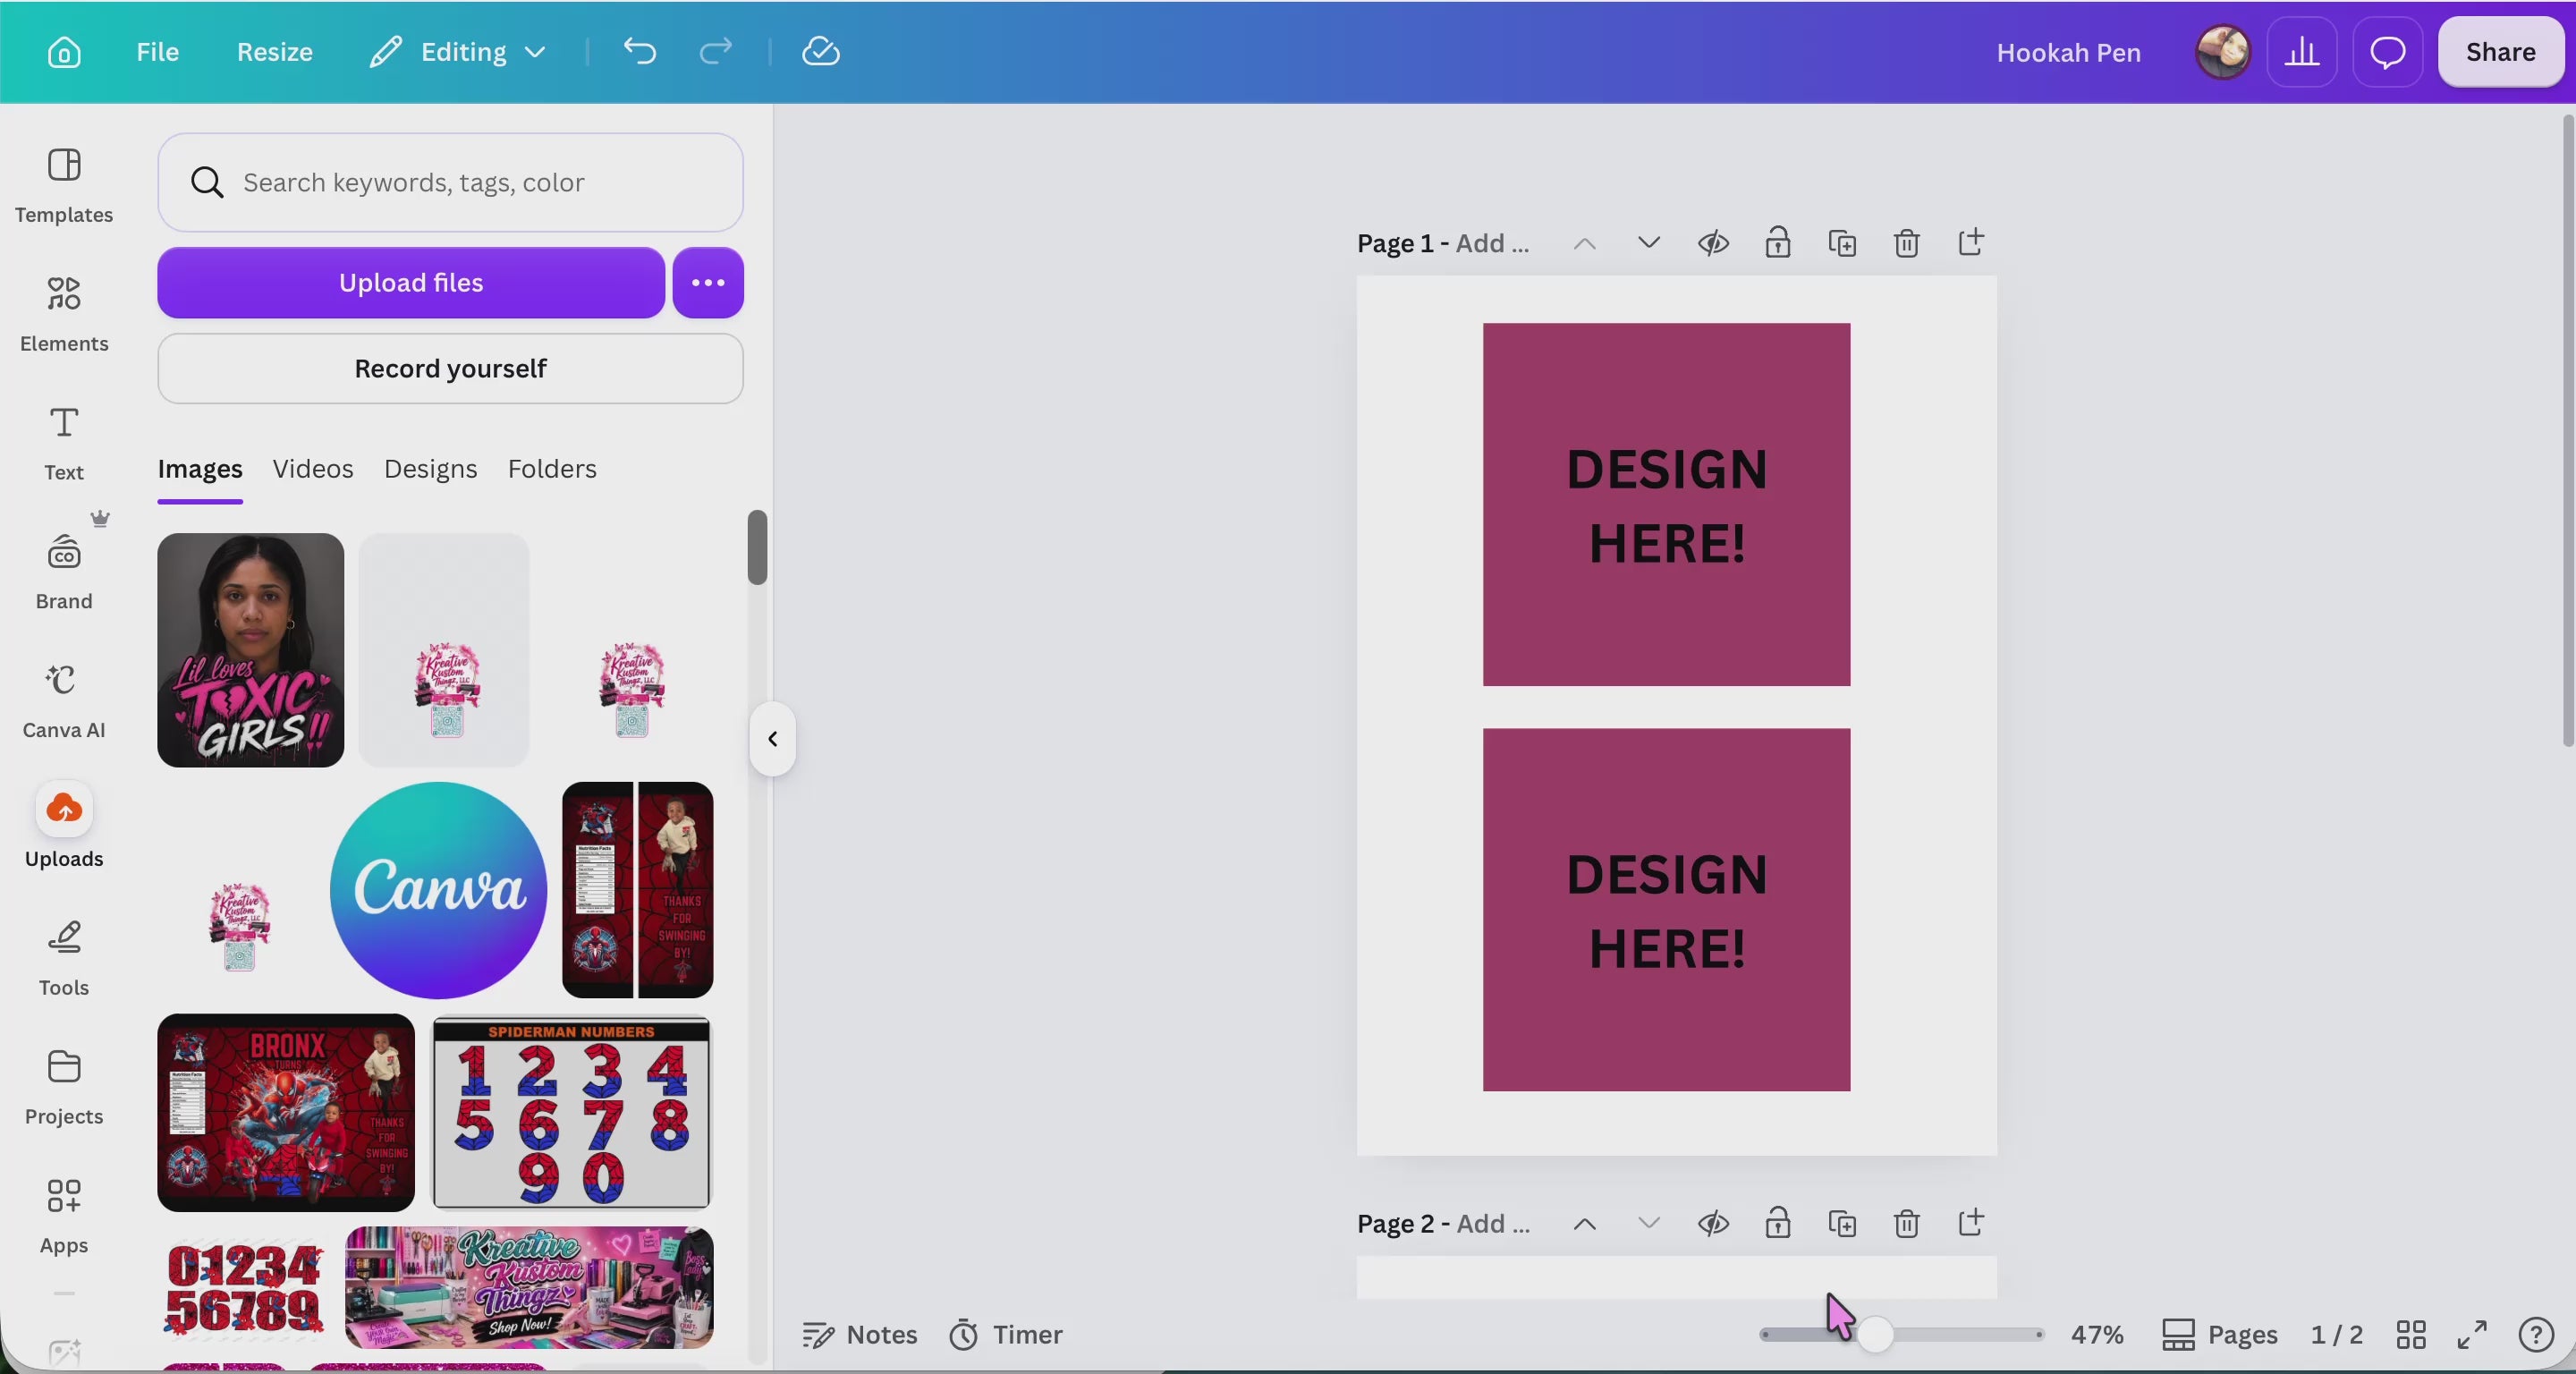This screenshot has height=1374, width=2576.
Task: Duplicate Page 1
Action: tap(1842, 243)
